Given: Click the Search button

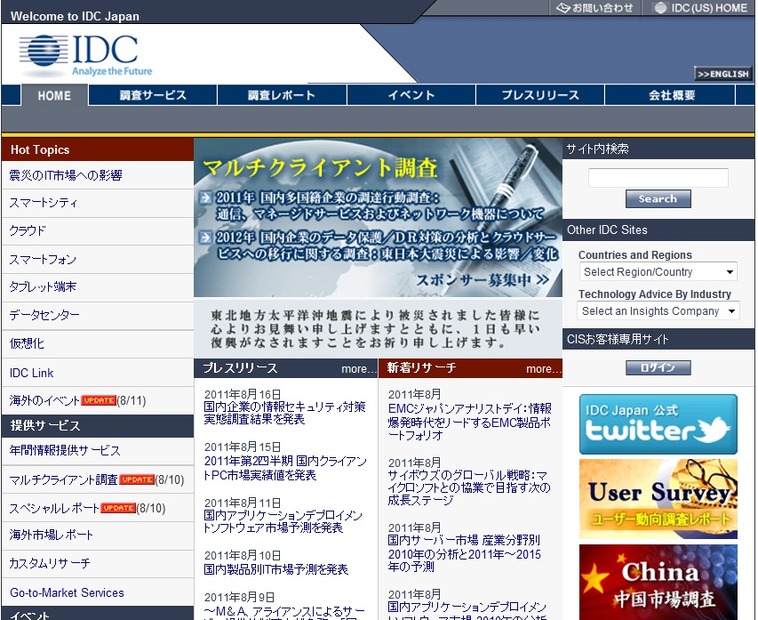Looking at the screenshot, I should [658, 199].
